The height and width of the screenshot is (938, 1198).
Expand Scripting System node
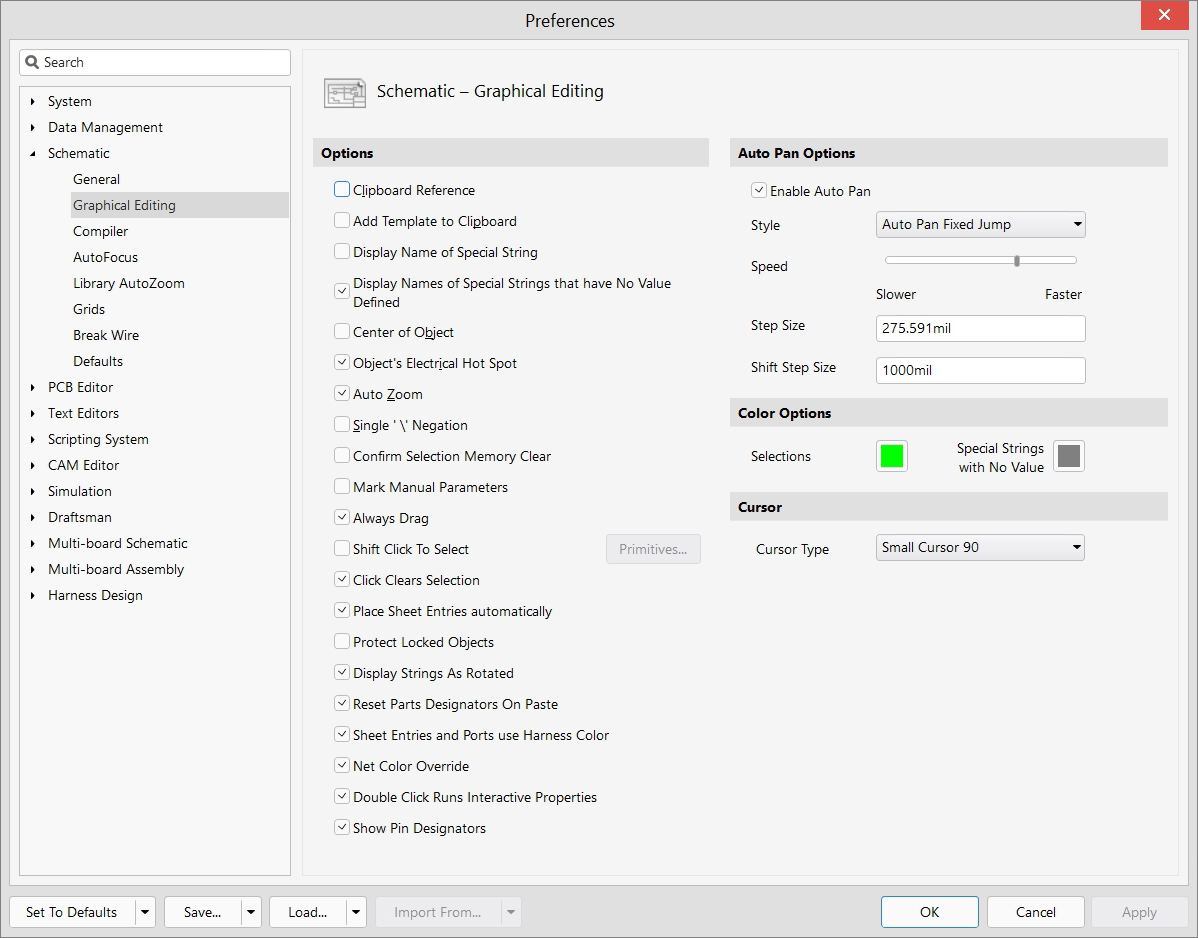click(x=32, y=439)
